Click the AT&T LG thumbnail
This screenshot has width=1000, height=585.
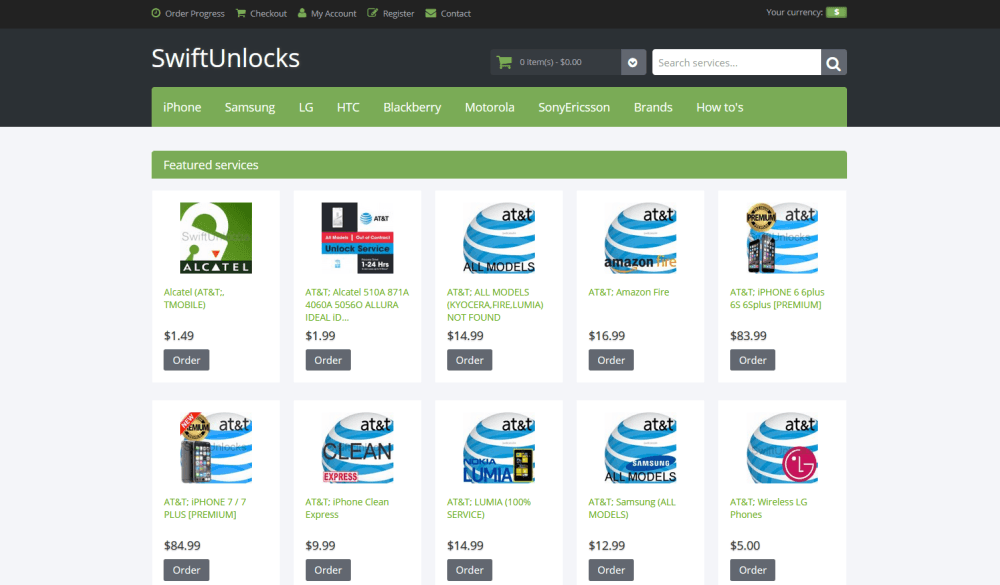(782, 448)
